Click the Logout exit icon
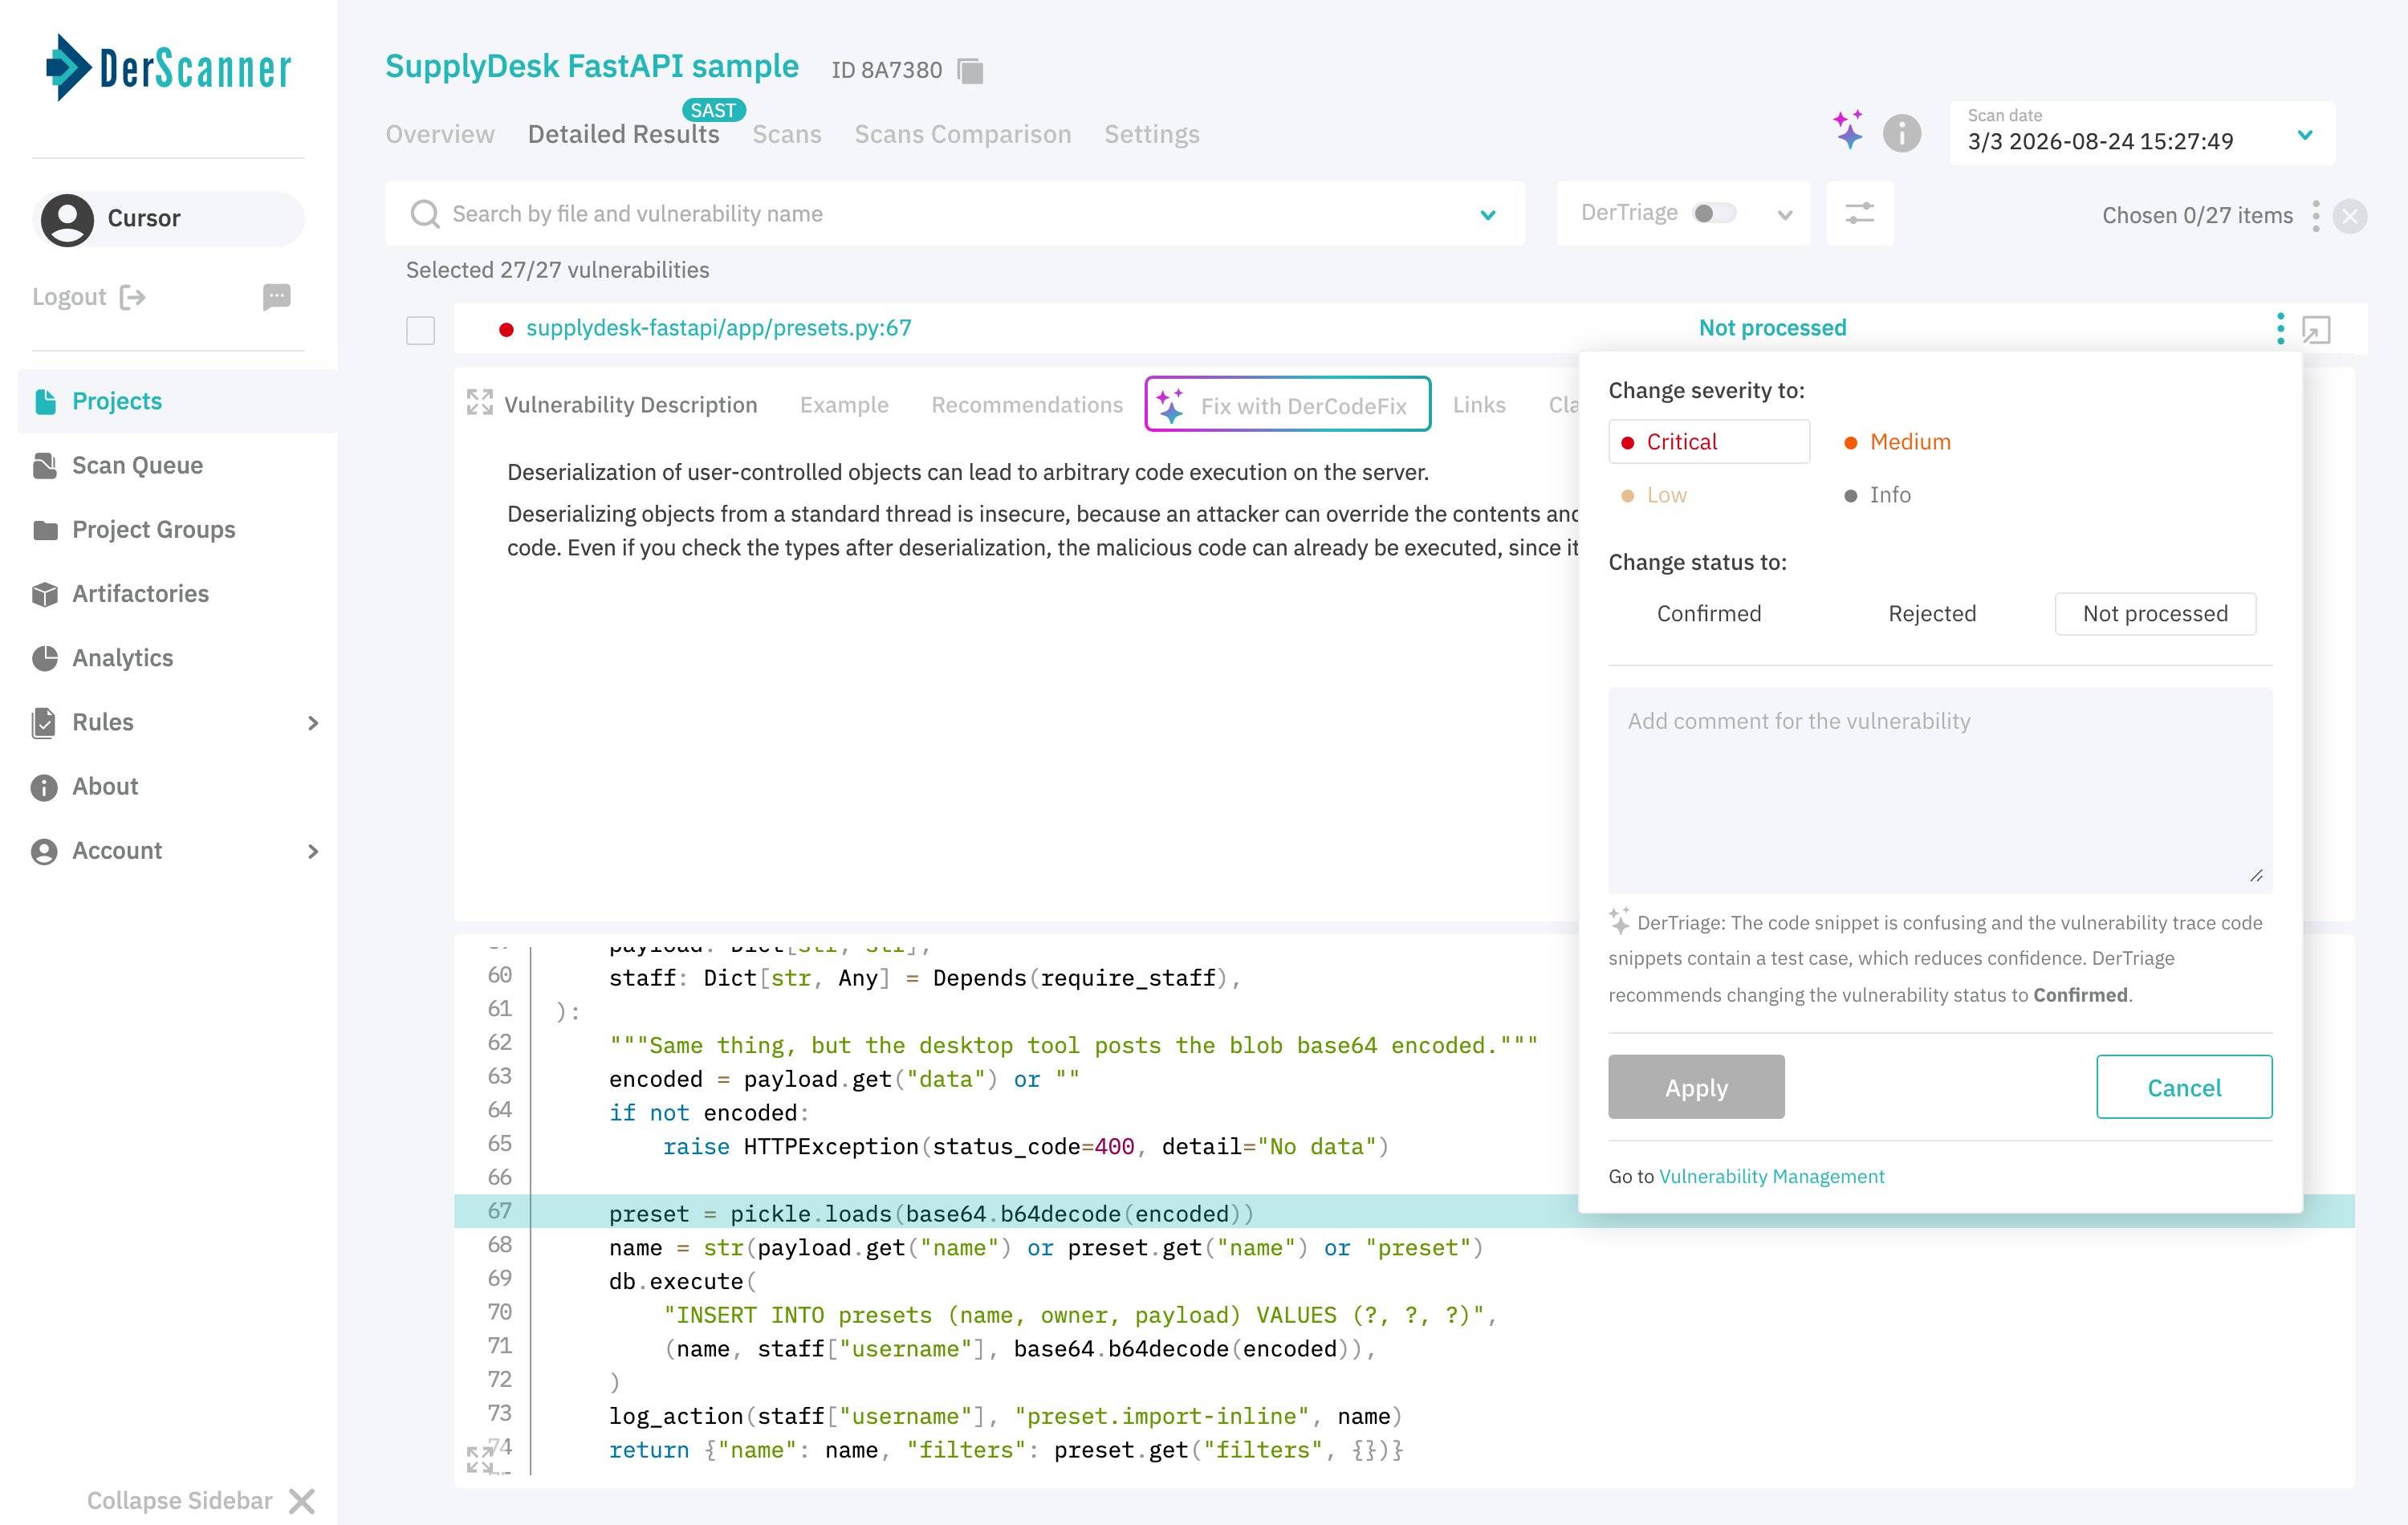 point(132,297)
